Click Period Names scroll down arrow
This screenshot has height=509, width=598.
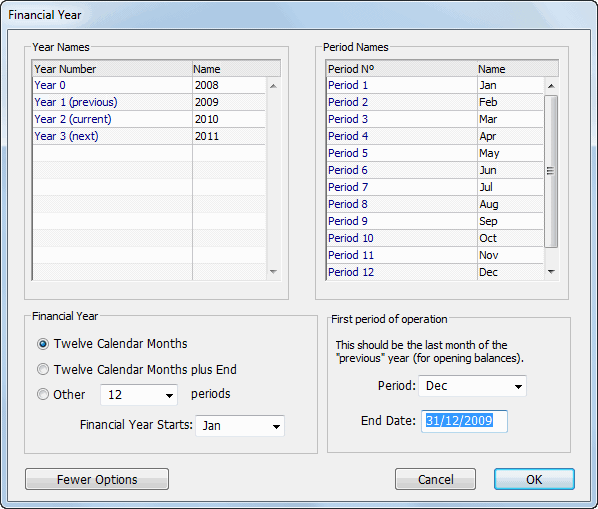(x=551, y=272)
